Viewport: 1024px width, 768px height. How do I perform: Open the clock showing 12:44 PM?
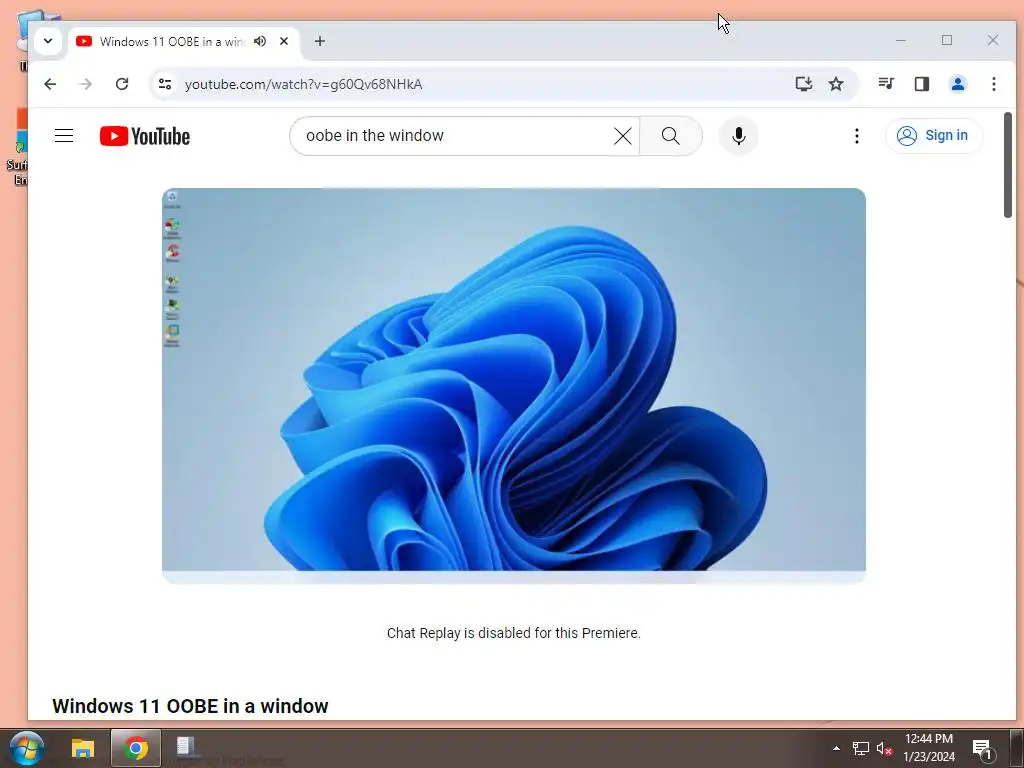click(x=929, y=748)
